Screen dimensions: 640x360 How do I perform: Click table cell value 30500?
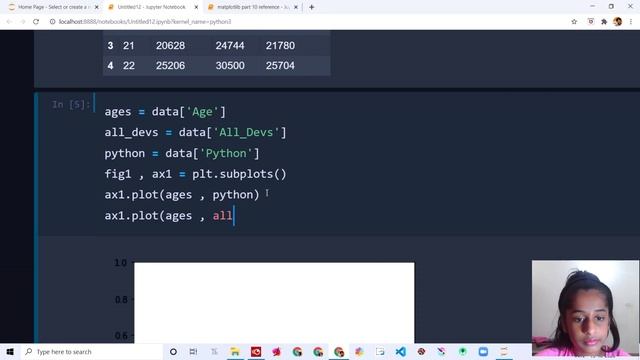(230, 65)
